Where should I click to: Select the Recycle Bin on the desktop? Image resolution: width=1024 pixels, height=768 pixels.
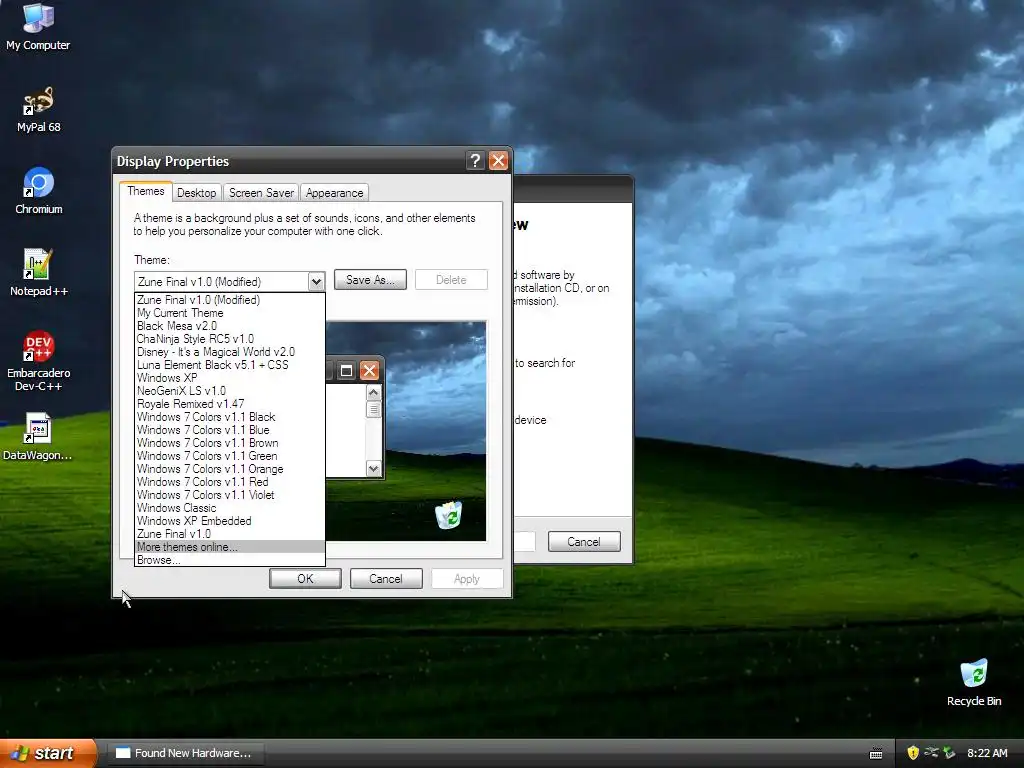974,682
